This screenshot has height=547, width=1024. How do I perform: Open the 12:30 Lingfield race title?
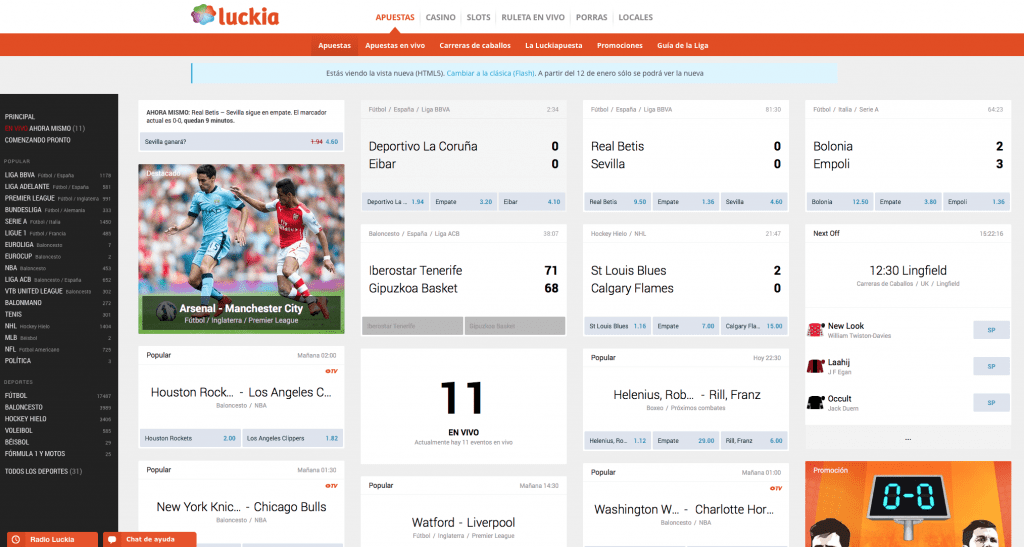pos(908,270)
